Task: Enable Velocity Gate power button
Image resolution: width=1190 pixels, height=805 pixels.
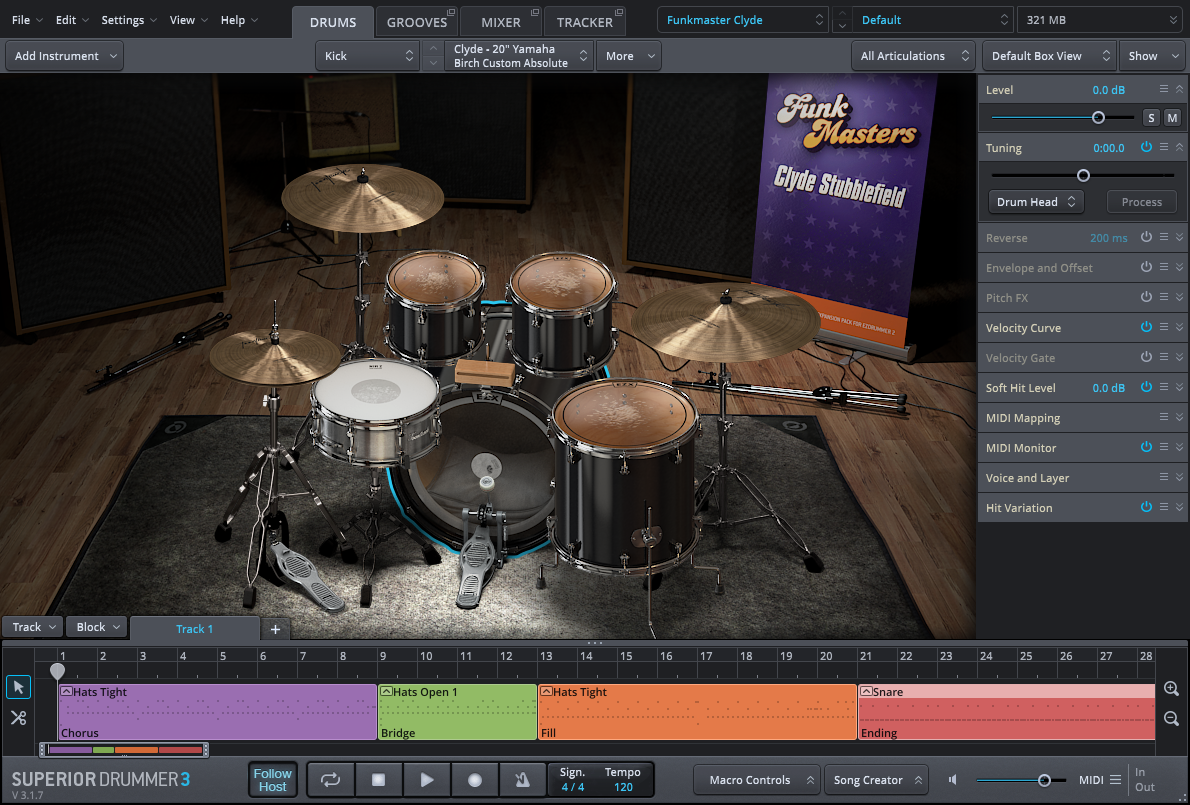Action: pyautogui.click(x=1146, y=357)
